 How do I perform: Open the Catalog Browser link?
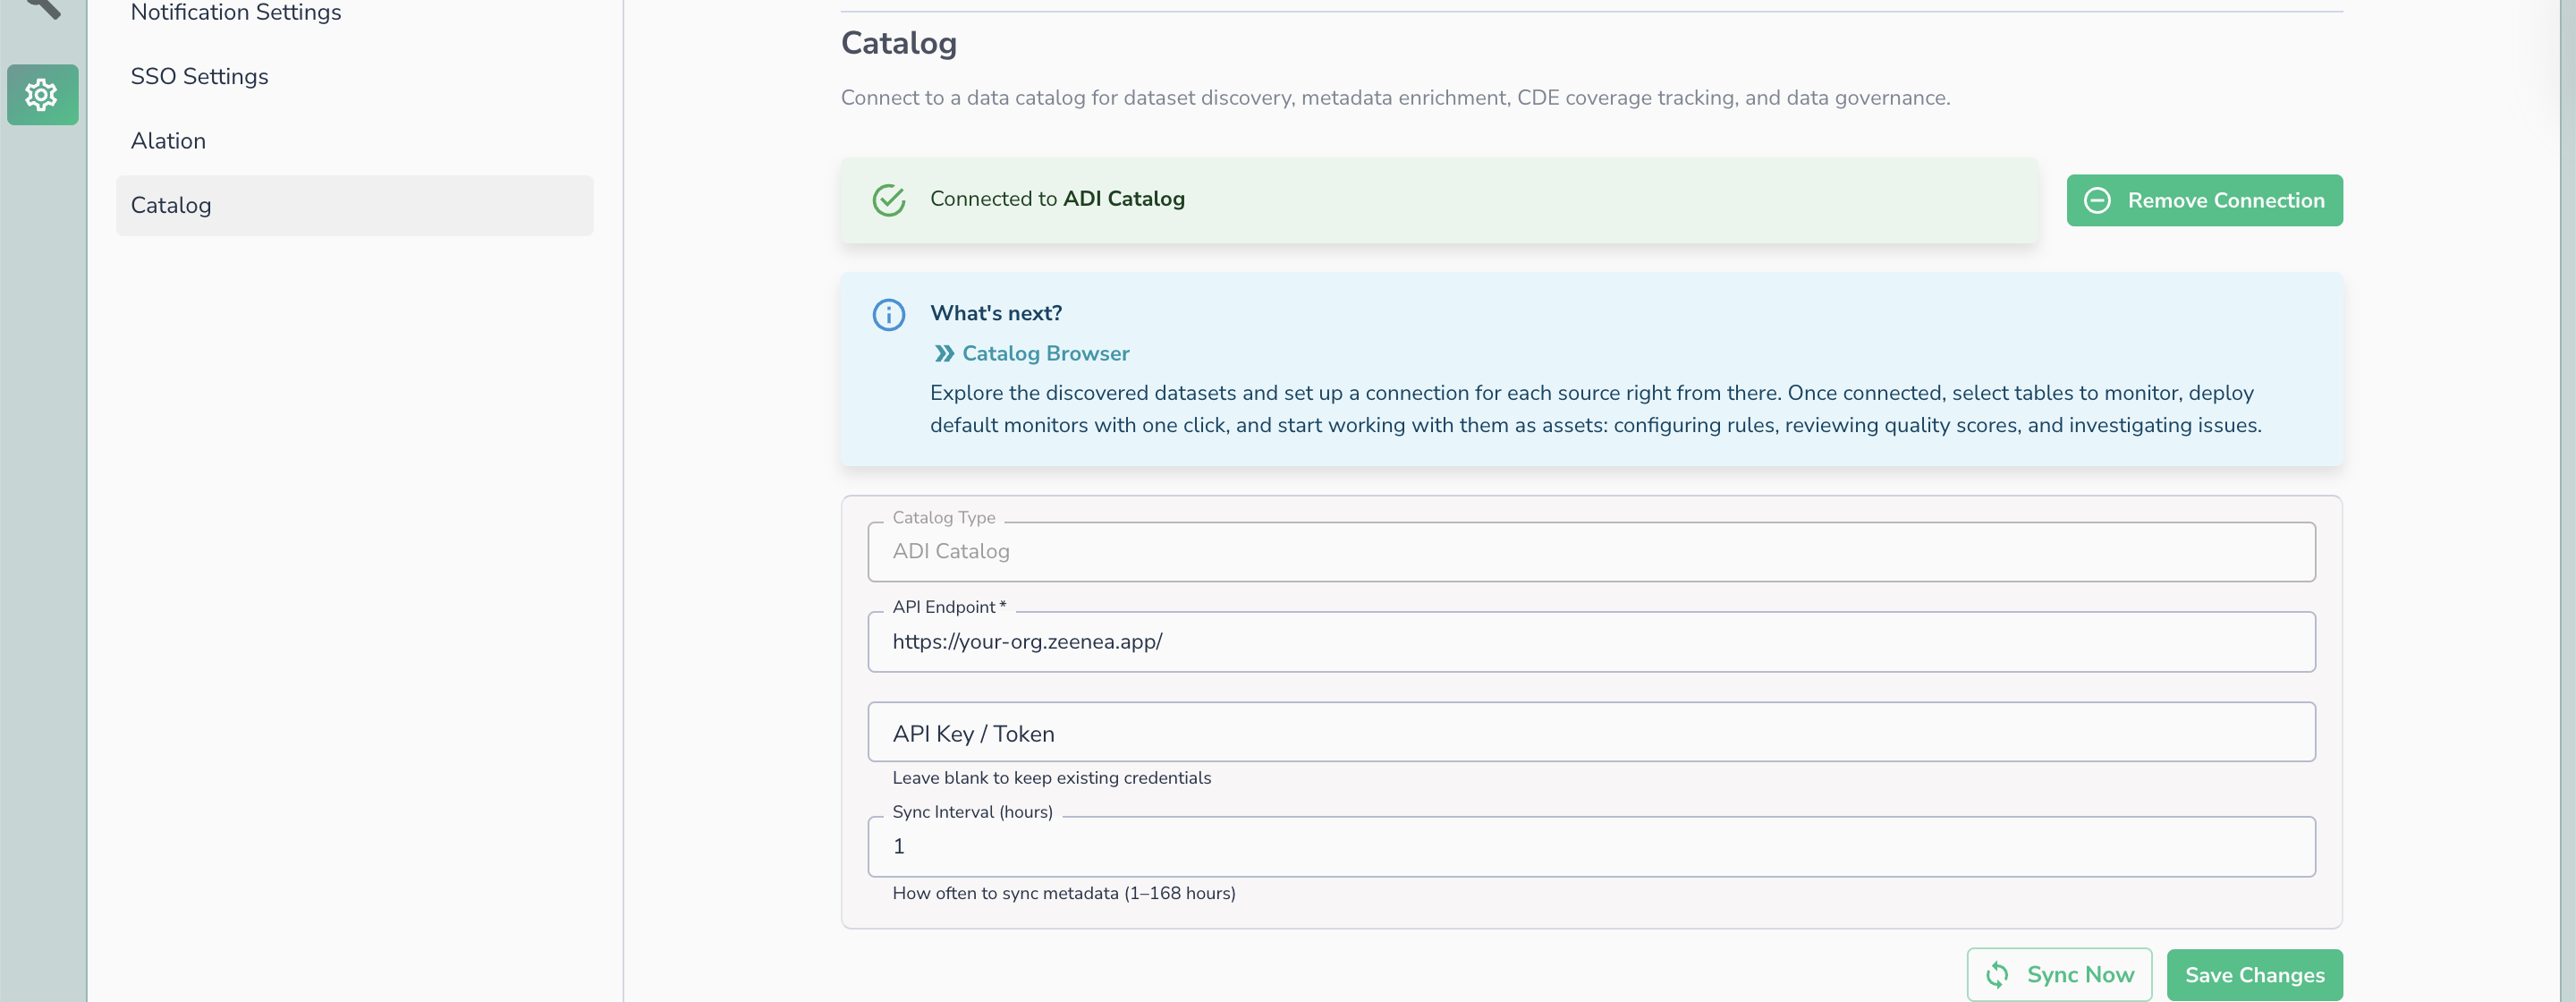1045,353
